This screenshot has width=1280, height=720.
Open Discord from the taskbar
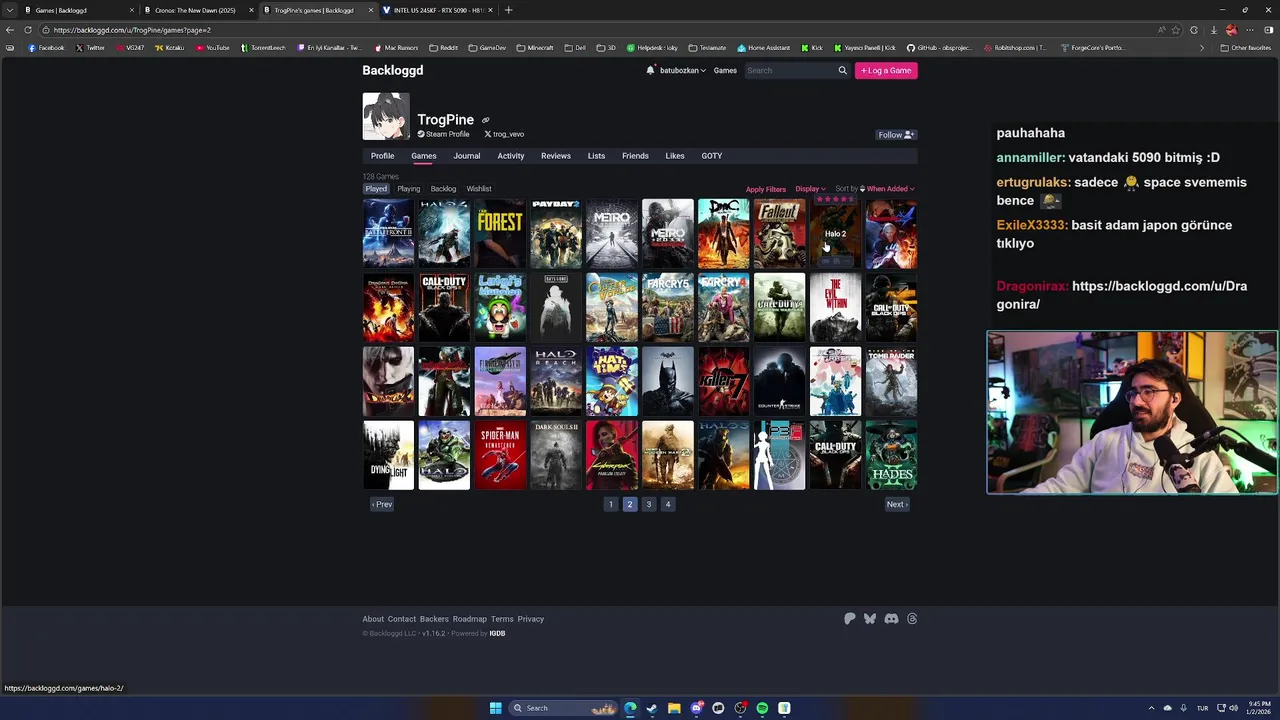(696, 708)
